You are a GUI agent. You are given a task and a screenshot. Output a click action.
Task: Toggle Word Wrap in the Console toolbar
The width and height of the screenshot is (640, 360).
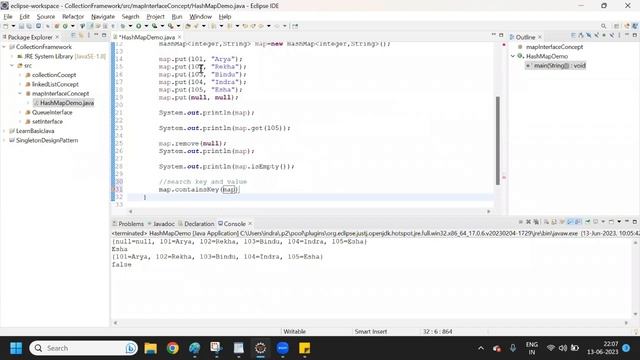(x=562, y=222)
